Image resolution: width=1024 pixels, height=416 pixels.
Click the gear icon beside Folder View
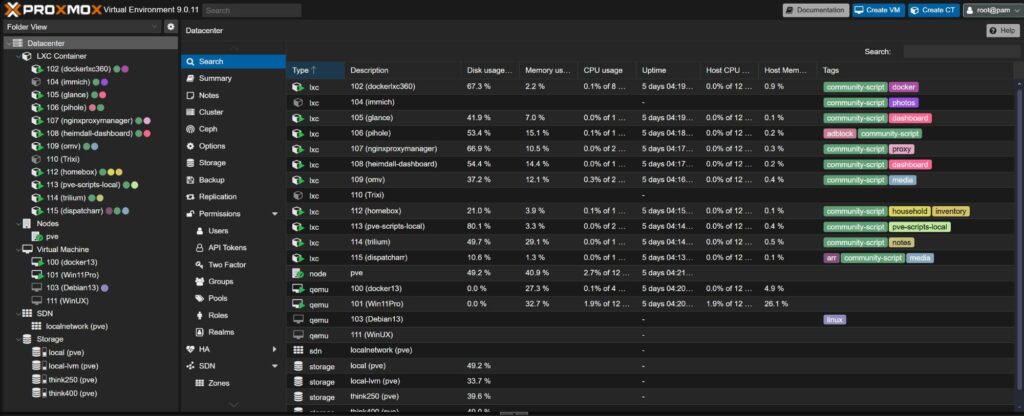click(x=170, y=27)
